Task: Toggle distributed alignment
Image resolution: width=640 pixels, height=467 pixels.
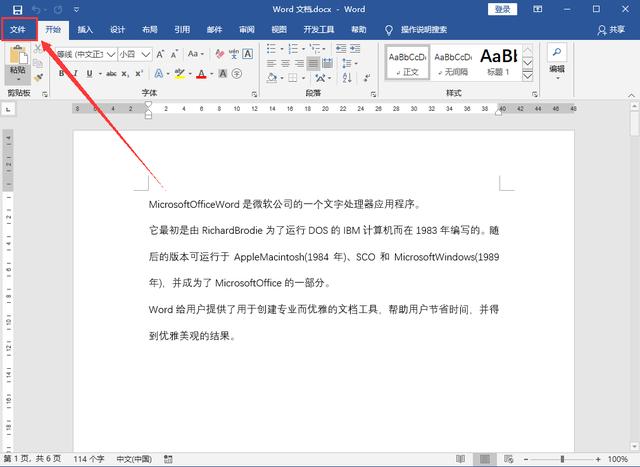Action: 327,63
